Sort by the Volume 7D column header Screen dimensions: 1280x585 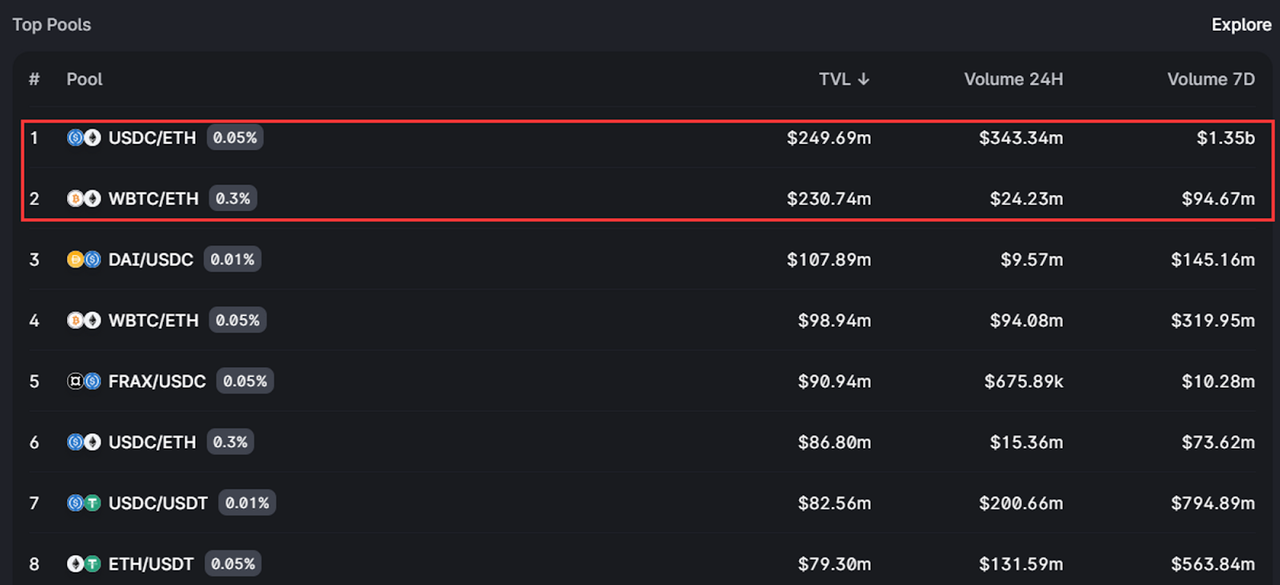pos(1211,79)
